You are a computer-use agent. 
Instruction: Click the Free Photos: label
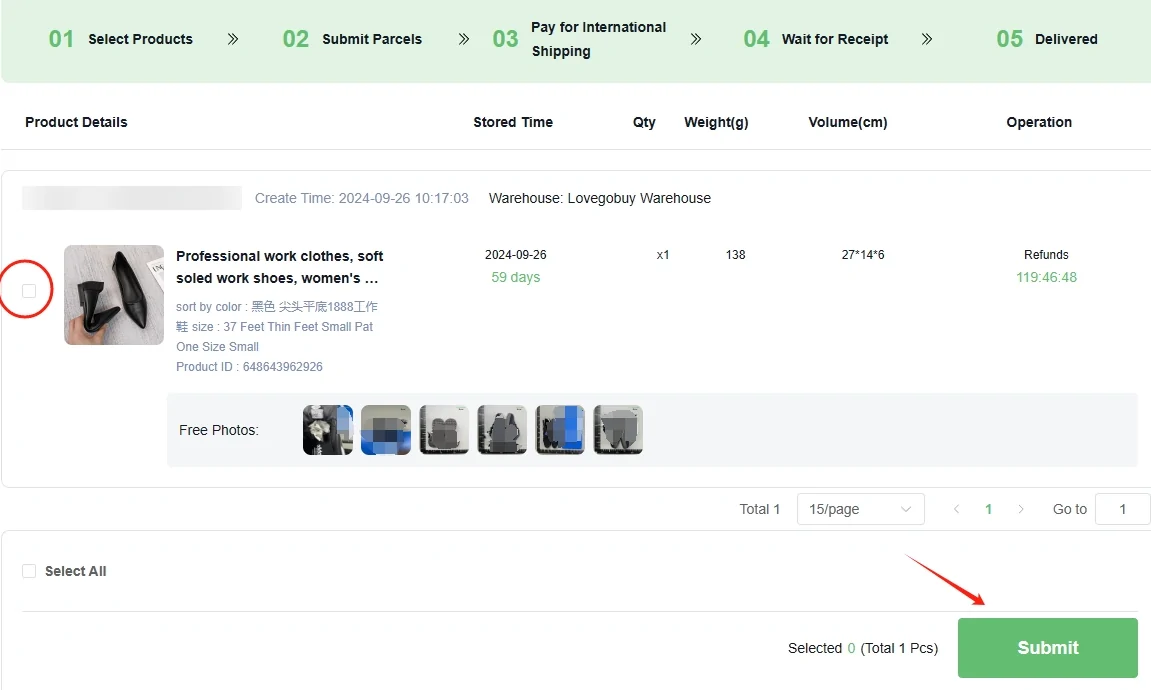click(219, 430)
